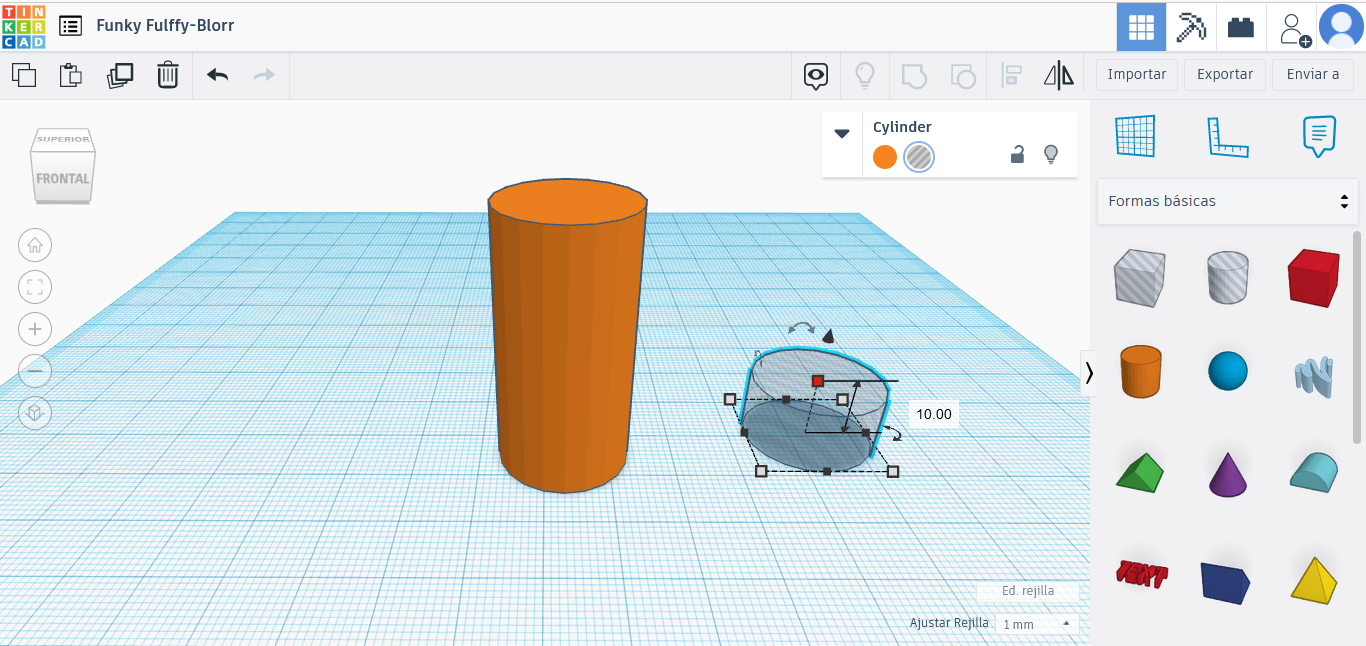Viewport: 1366px width, 646px height.
Task: Hide selected shape via inspector lightbulb
Action: click(1050, 154)
